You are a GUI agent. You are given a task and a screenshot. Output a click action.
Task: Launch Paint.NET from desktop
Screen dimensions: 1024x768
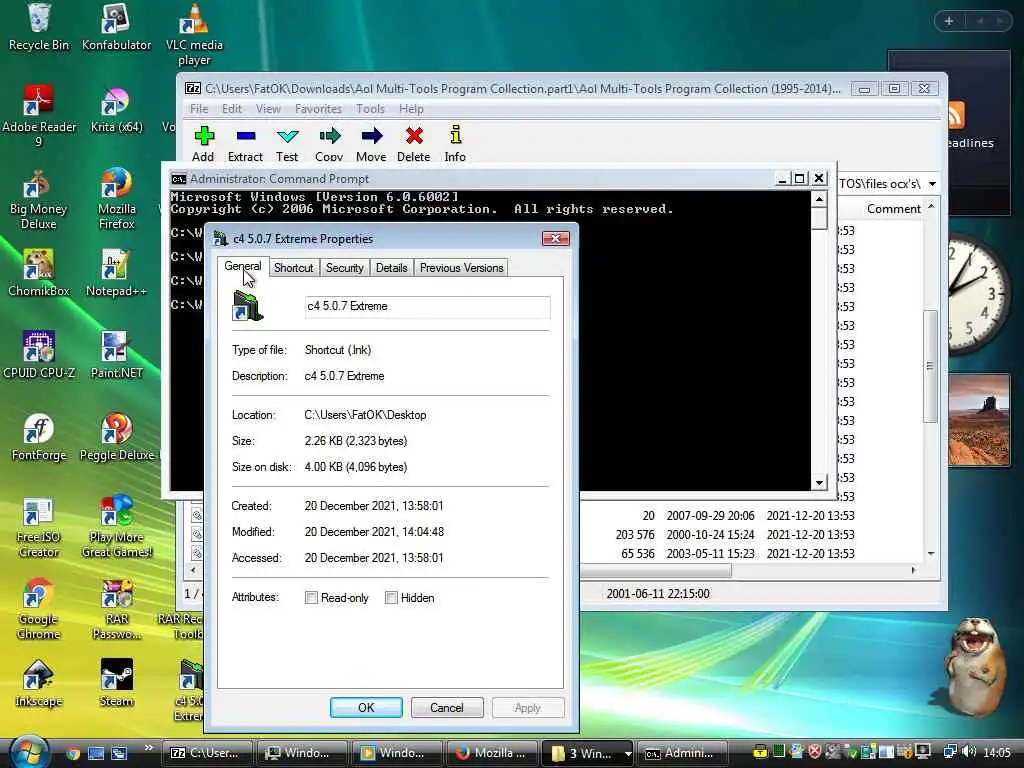[116, 355]
